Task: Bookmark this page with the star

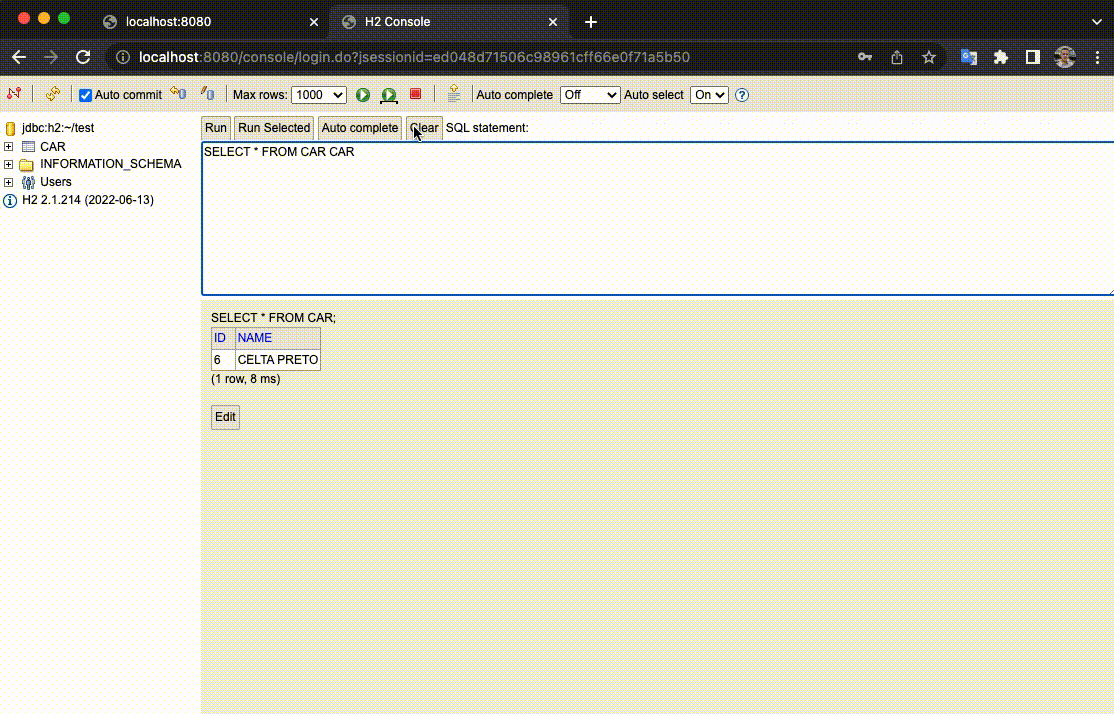Action: (929, 57)
